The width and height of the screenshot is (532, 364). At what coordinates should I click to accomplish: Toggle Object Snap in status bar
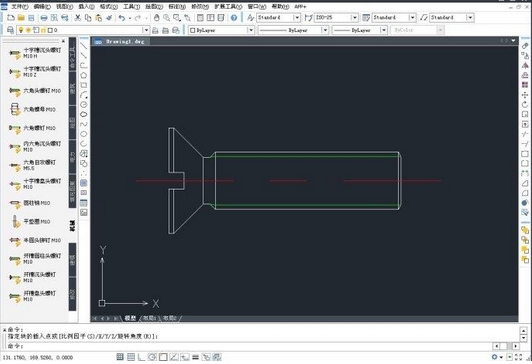coord(163,357)
